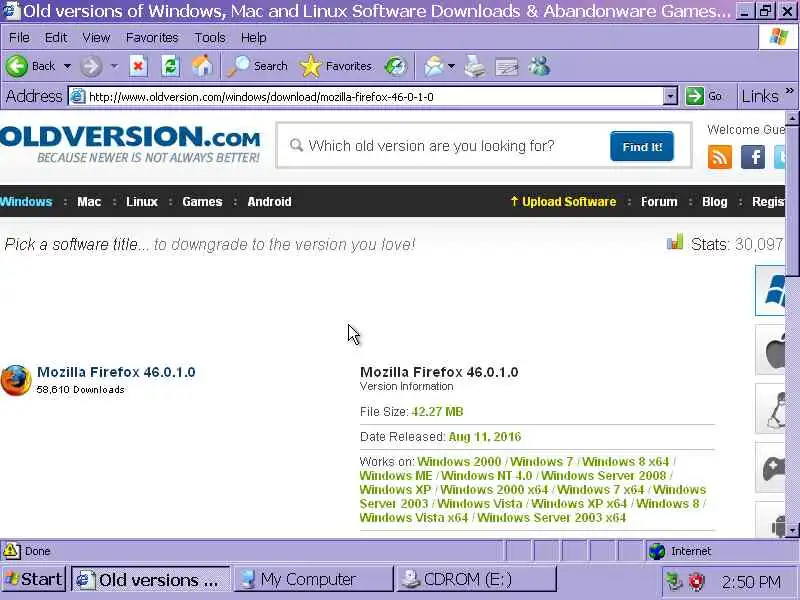The width and height of the screenshot is (800, 600).
Task: Click the page scrollbar down arrow
Action: click(792, 531)
